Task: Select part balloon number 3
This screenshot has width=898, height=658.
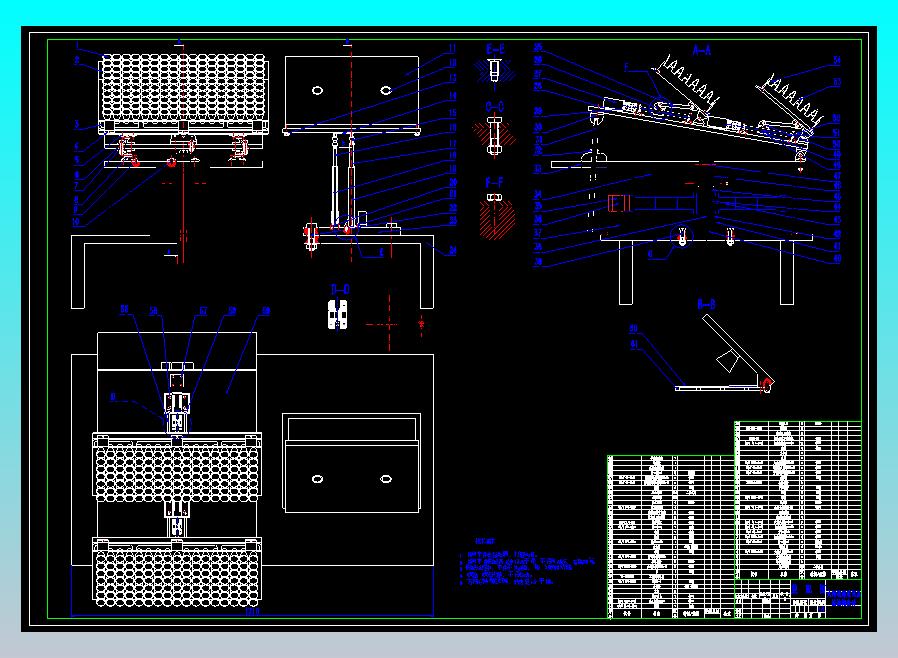Action: click(76, 124)
